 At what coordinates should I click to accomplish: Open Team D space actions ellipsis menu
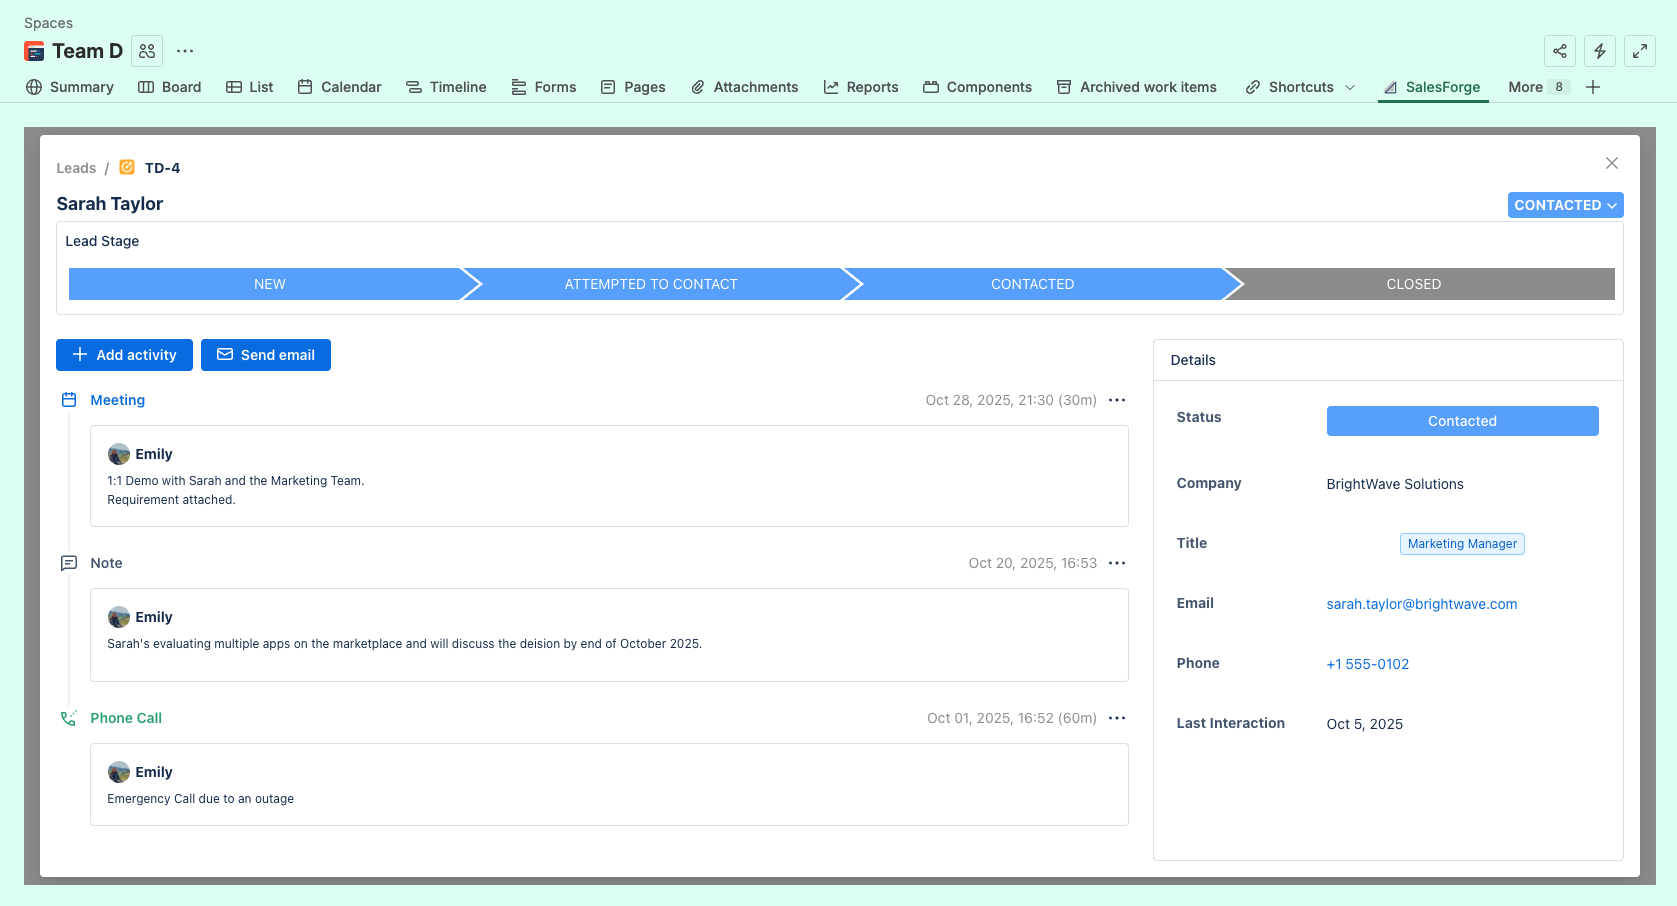click(x=185, y=51)
